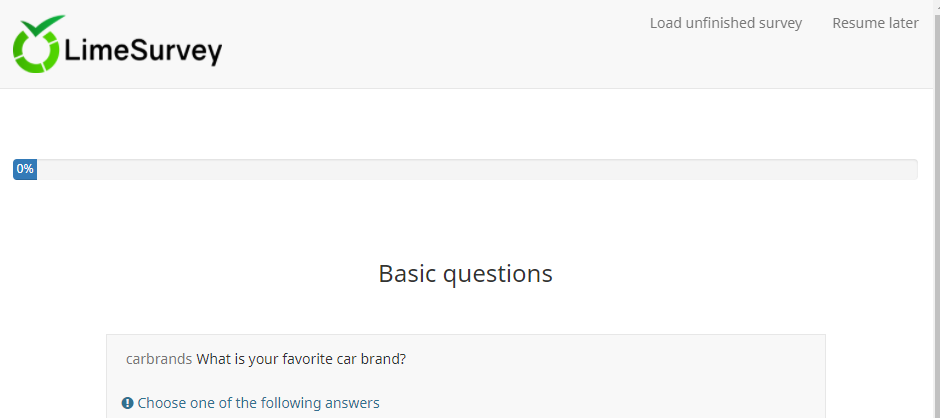Click the right end of the progress bar
940x418 pixels.
point(908,169)
